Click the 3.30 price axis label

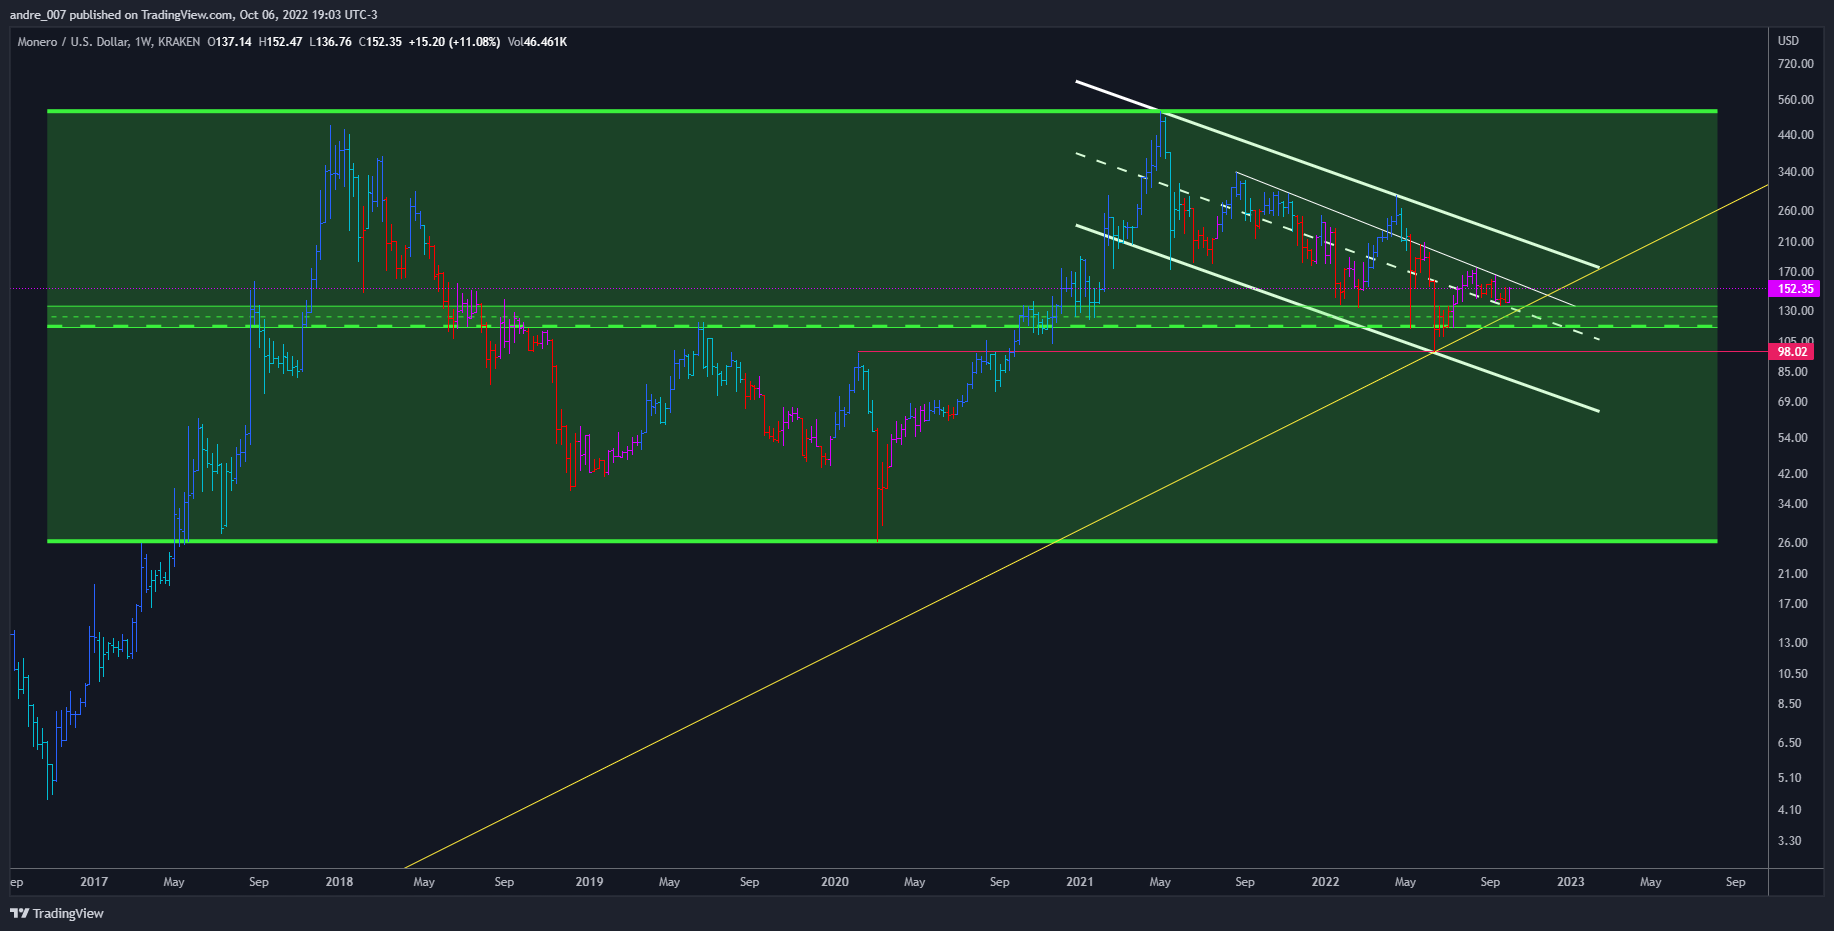point(1789,841)
